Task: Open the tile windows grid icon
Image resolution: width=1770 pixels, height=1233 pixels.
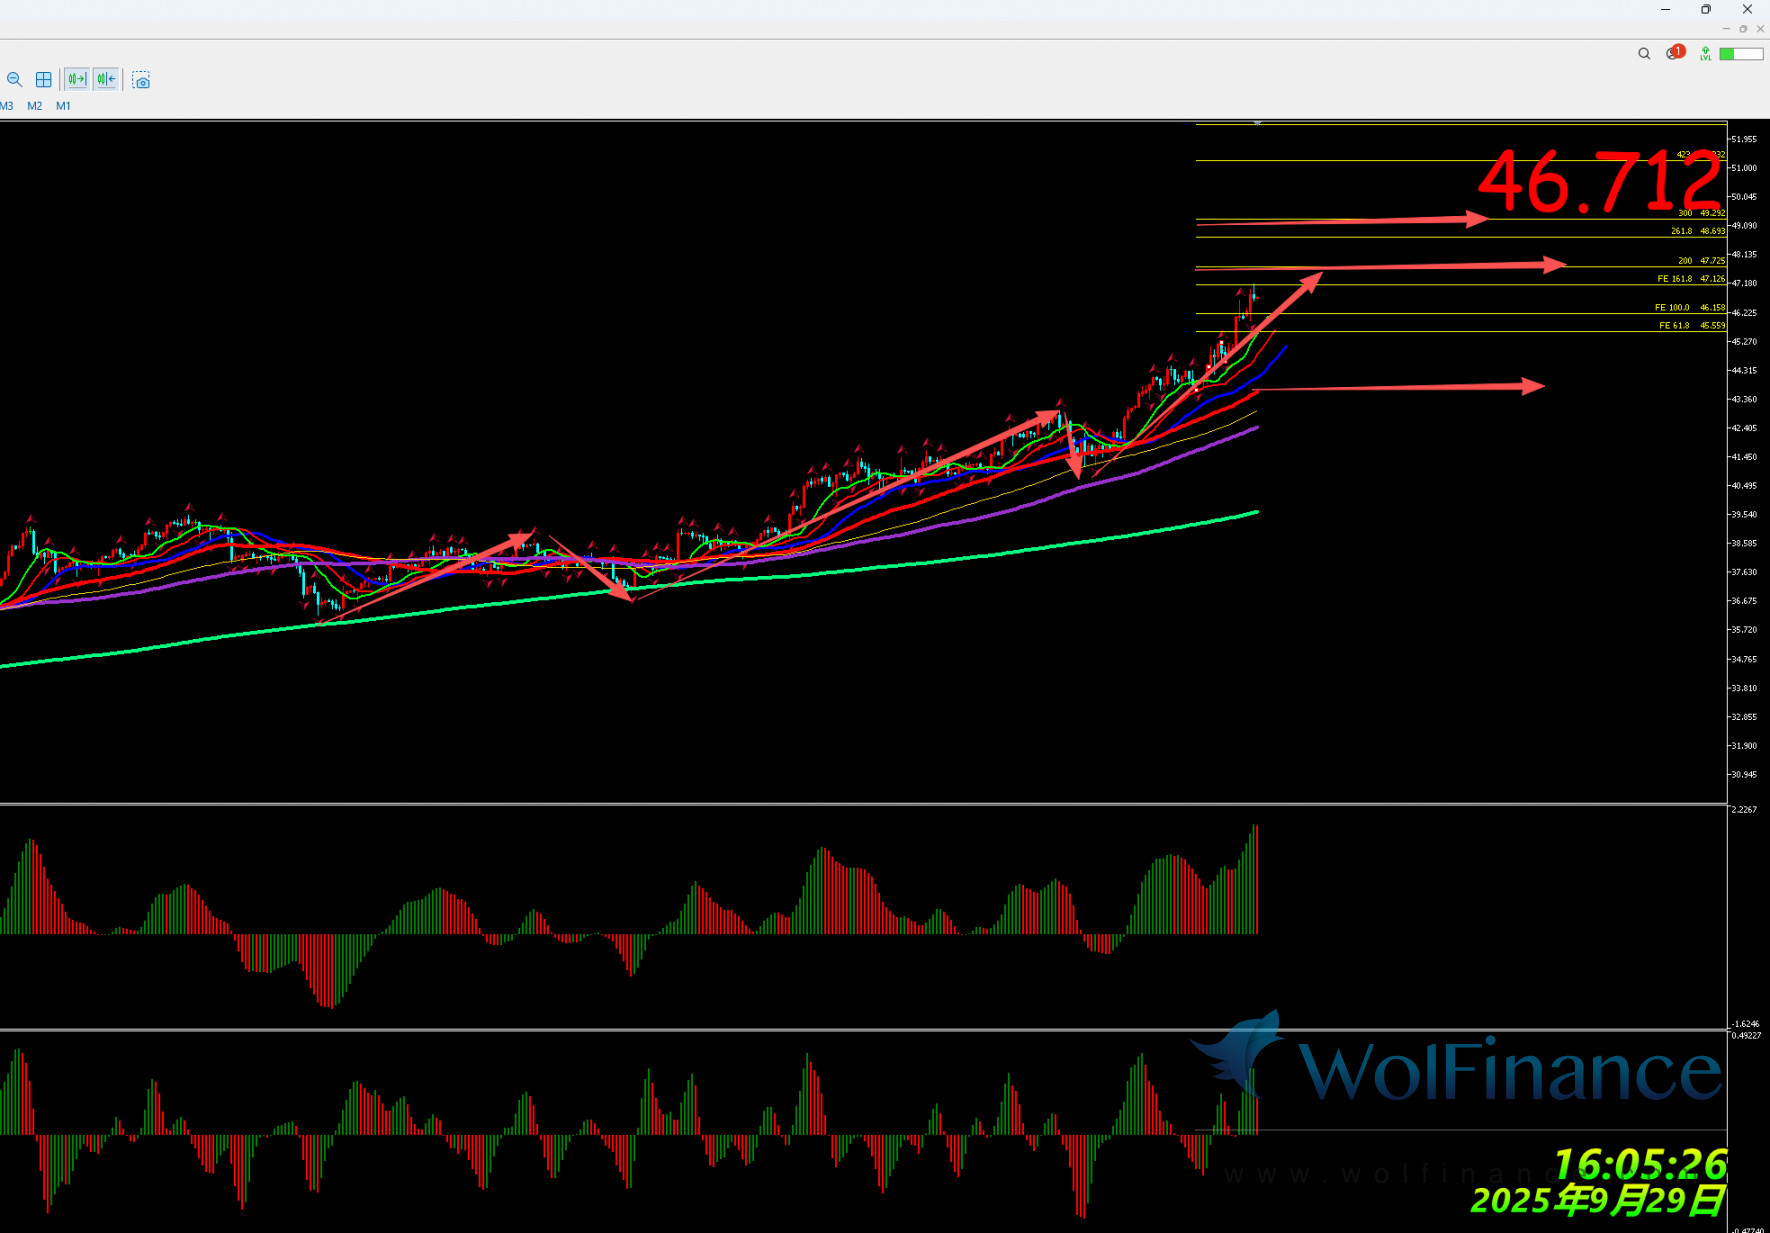Action: pyautogui.click(x=44, y=80)
